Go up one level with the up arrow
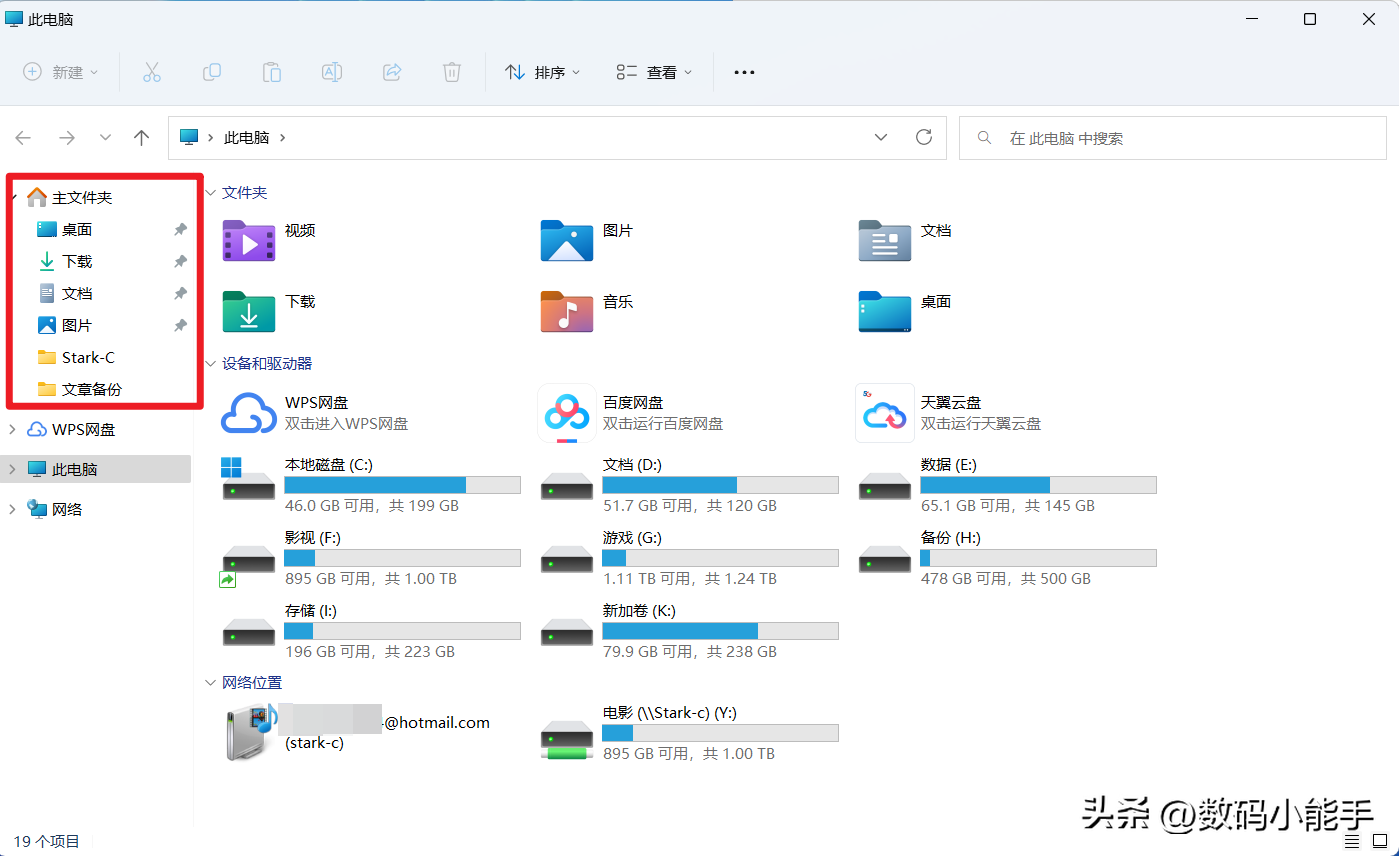1399x856 pixels. click(142, 138)
